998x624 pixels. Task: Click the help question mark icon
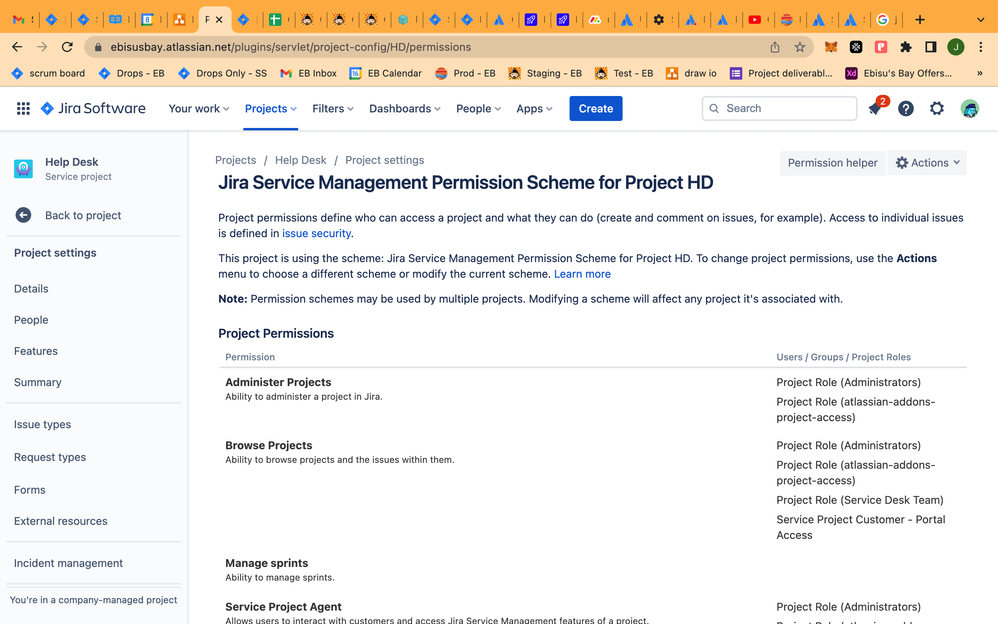click(x=906, y=109)
